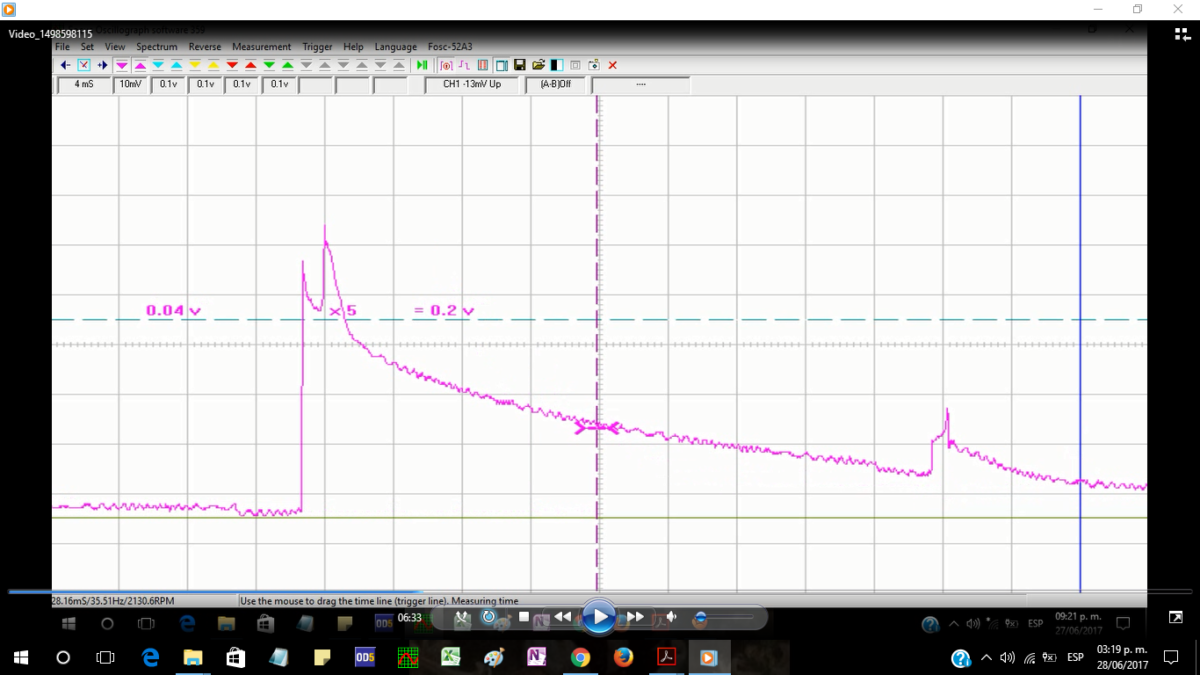The image size is (1200, 675).
Task: Click the magenta channel down-arrow icon
Action: [122, 65]
